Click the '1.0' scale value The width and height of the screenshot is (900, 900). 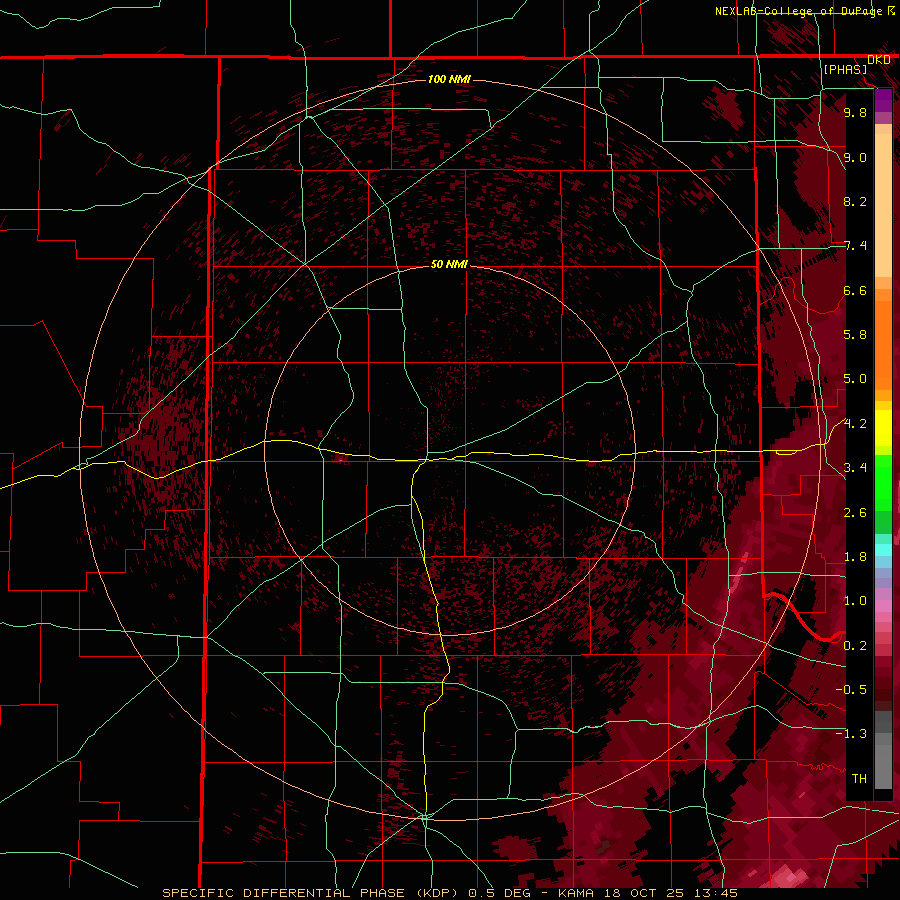point(855,601)
